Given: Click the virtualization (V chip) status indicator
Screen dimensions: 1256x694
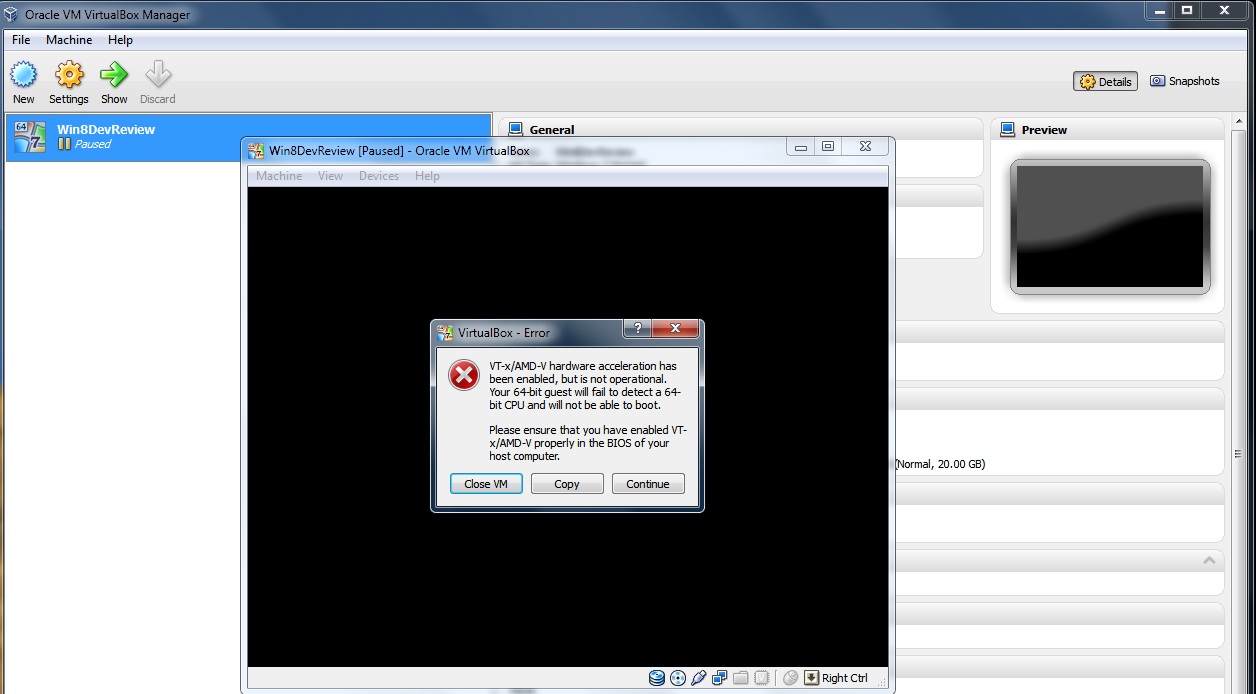Looking at the screenshot, I should tap(762, 678).
